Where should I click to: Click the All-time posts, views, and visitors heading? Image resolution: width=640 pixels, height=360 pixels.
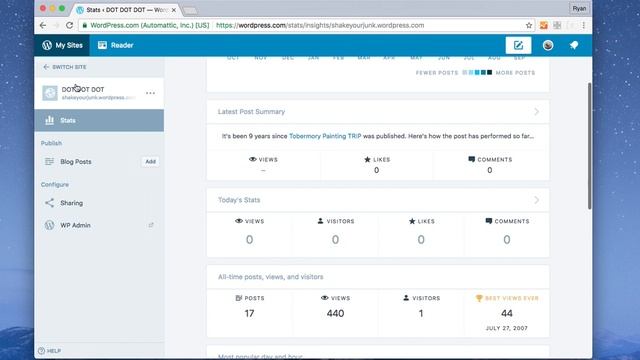271,277
